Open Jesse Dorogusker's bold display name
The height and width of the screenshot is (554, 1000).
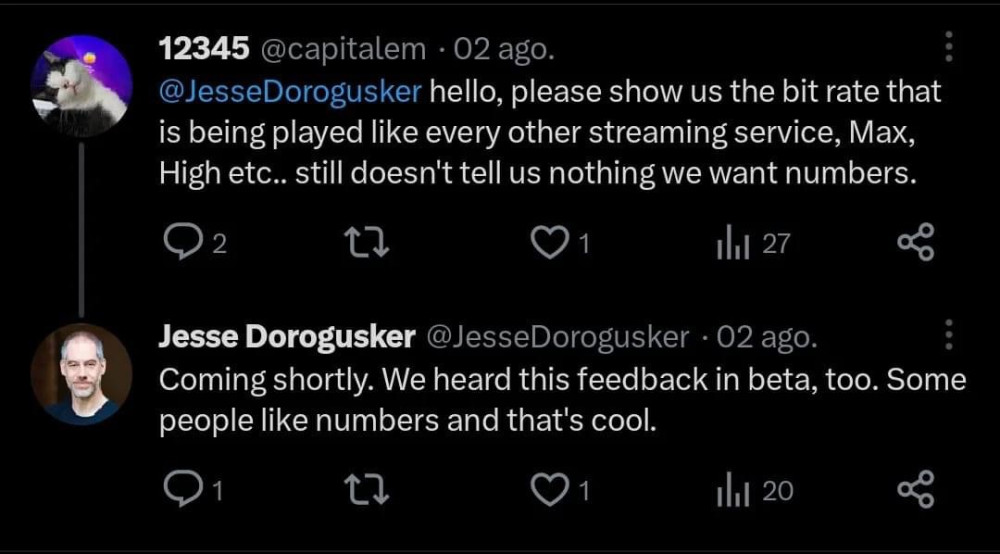pos(287,338)
